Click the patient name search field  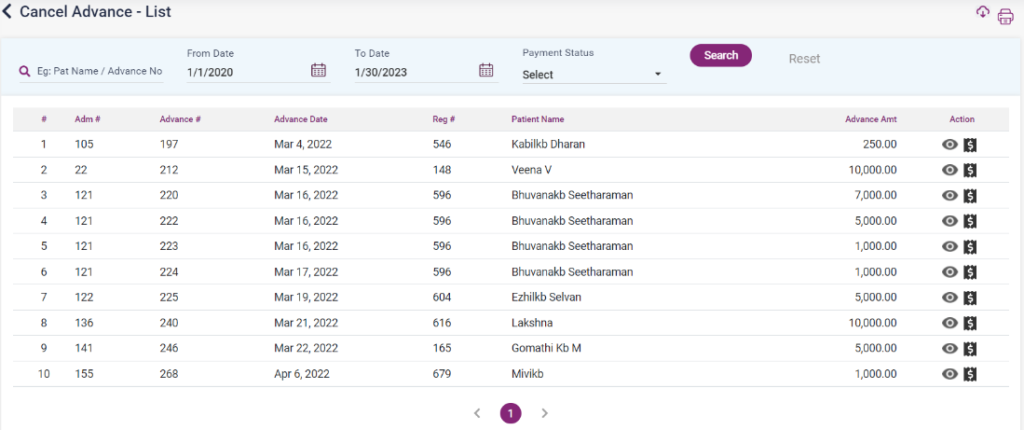98,72
